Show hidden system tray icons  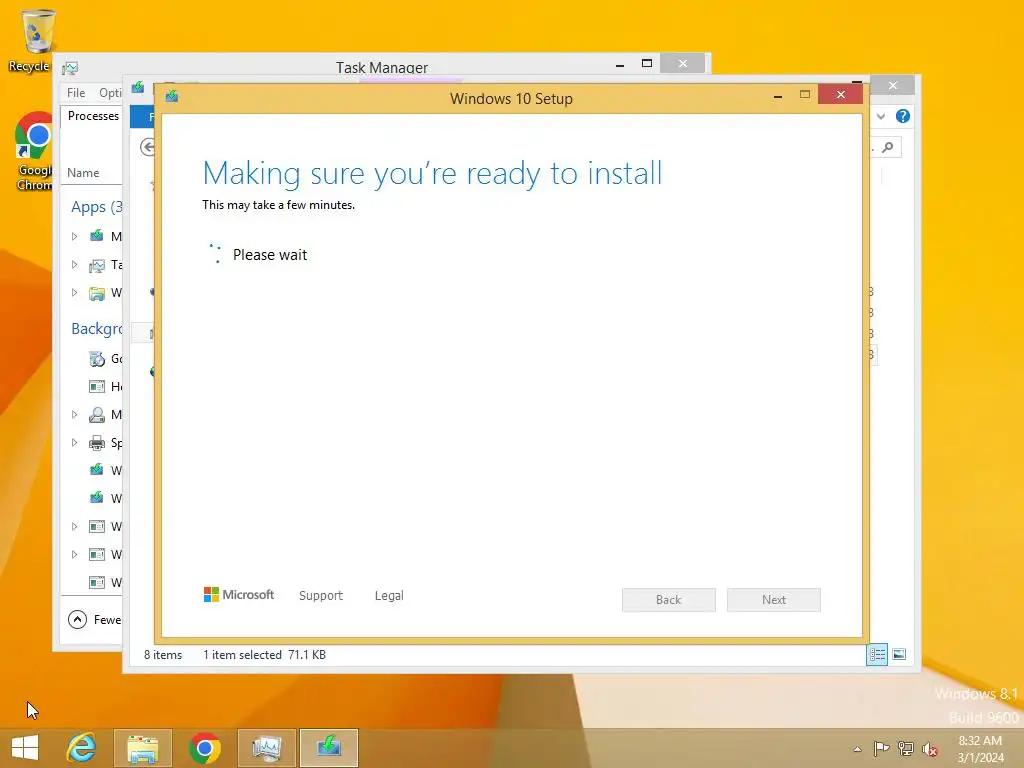pyautogui.click(x=857, y=749)
